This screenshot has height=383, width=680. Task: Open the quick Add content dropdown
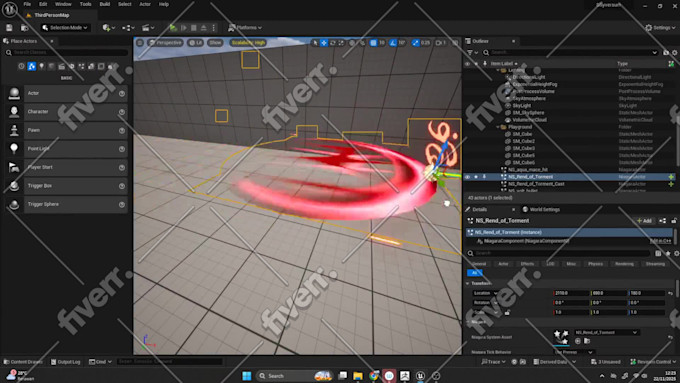pyautogui.click(x=108, y=28)
